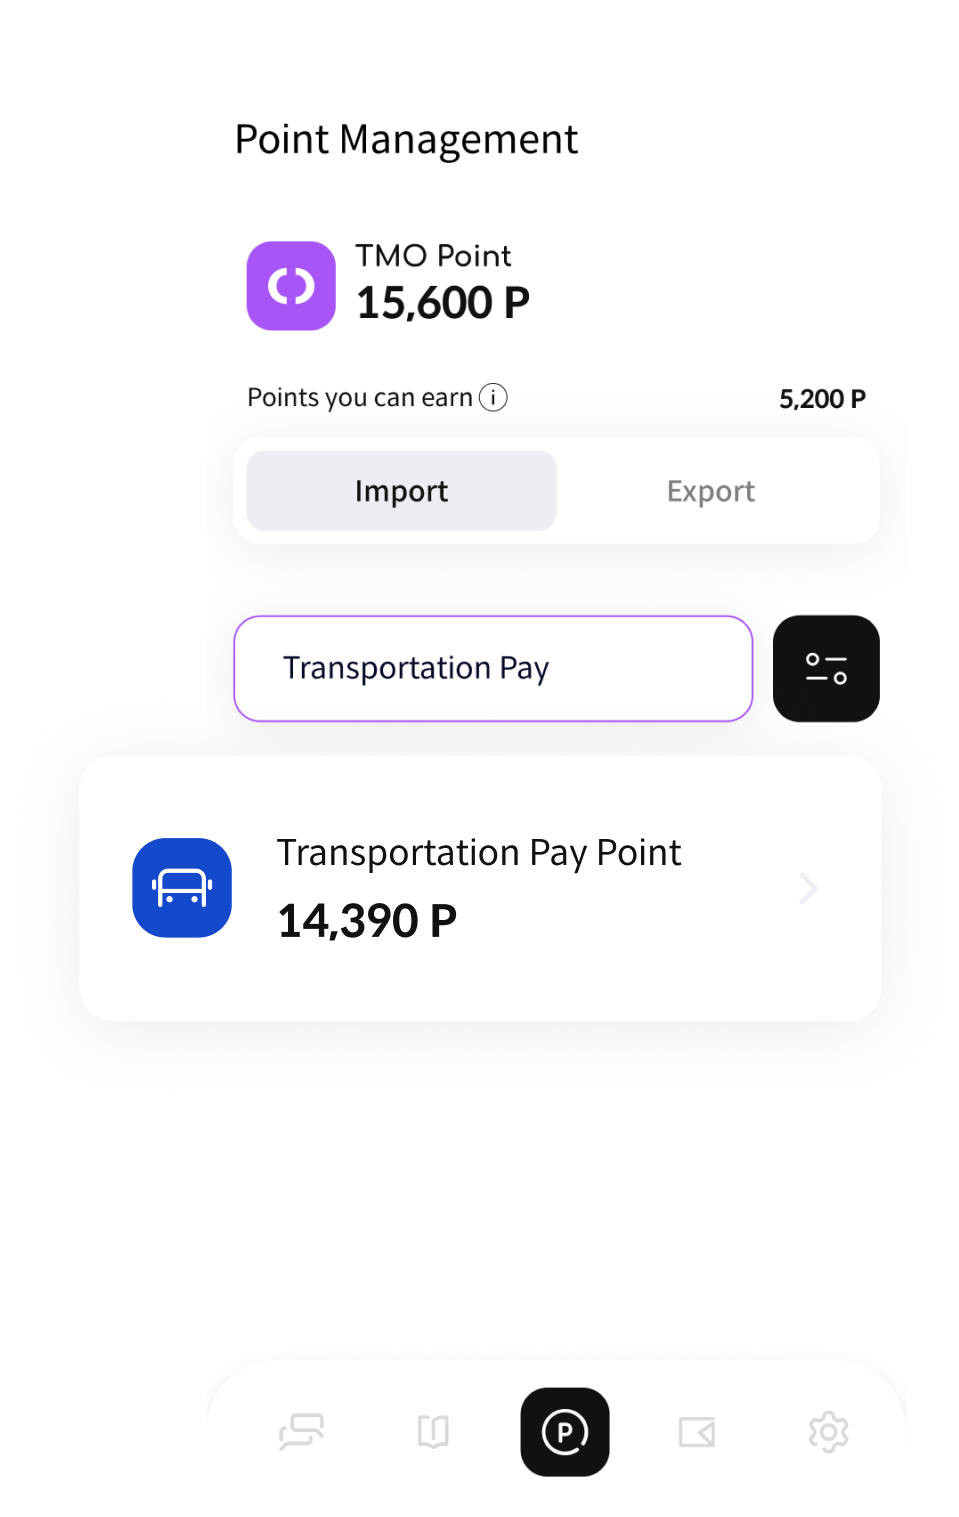Click the Point Management page heading

[x=406, y=140]
